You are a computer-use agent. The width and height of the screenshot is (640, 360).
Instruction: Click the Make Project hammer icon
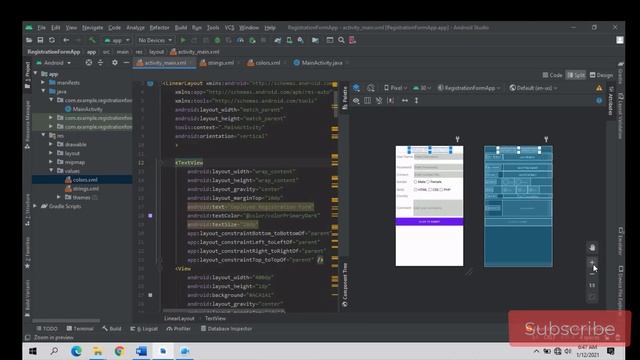coord(92,40)
